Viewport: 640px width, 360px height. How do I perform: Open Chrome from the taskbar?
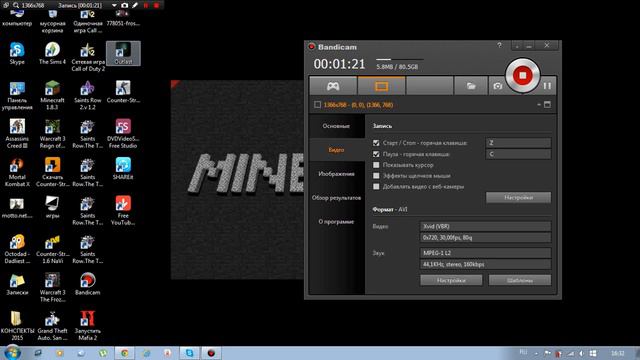click(x=124, y=353)
